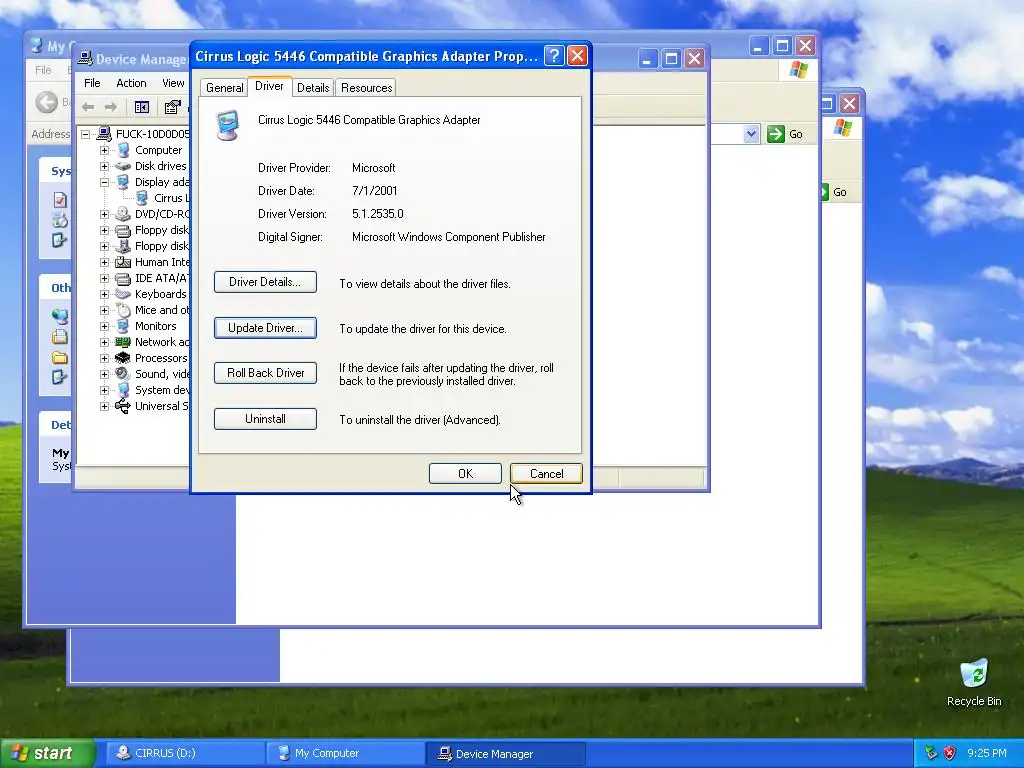
Task: Switch to My Computer taskbar button
Action: pos(345,753)
